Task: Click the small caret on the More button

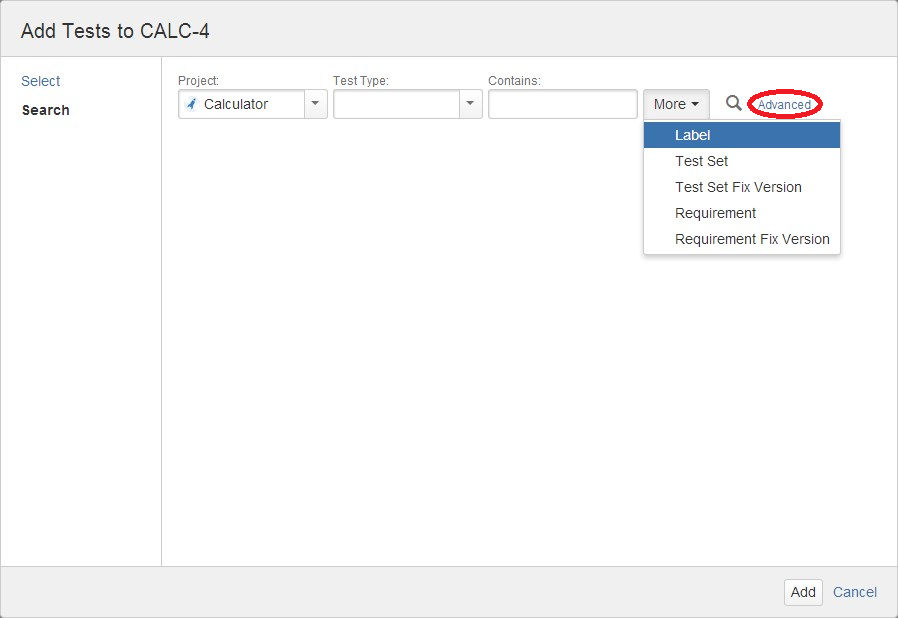Action: (x=695, y=104)
